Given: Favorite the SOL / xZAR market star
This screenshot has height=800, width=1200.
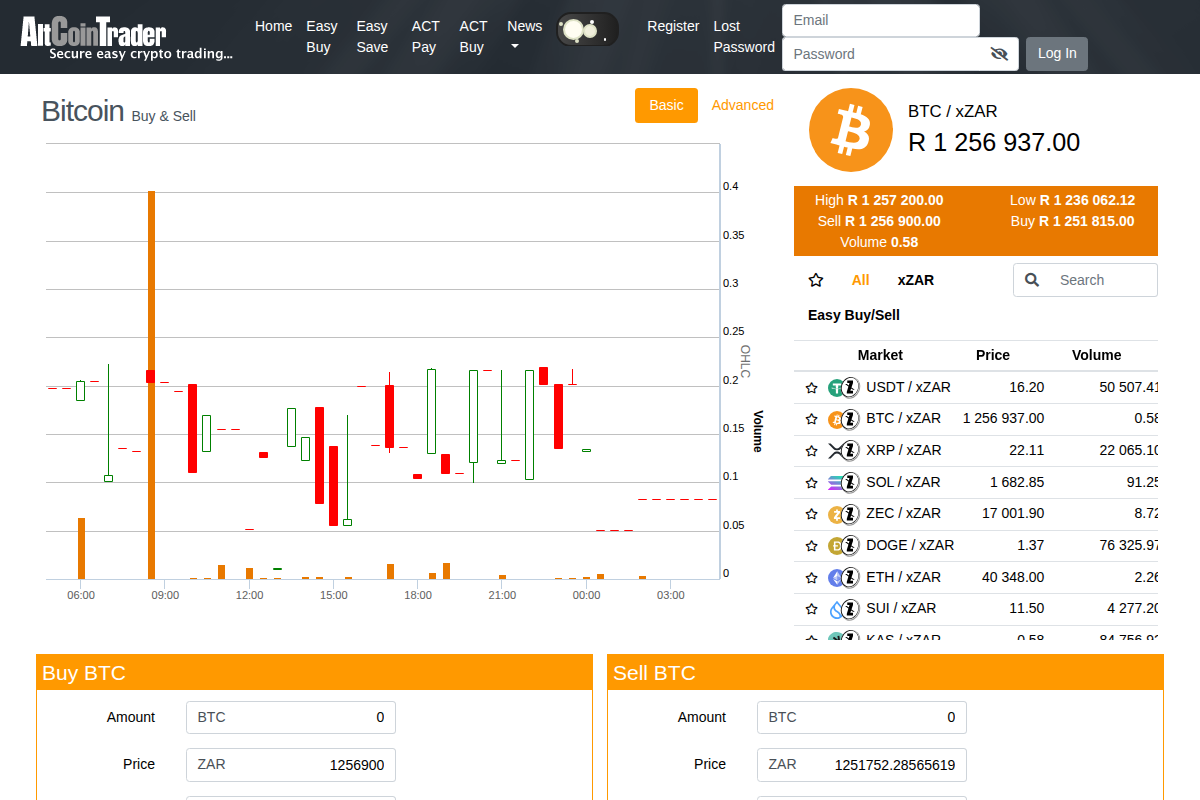Looking at the screenshot, I should [812, 483].
